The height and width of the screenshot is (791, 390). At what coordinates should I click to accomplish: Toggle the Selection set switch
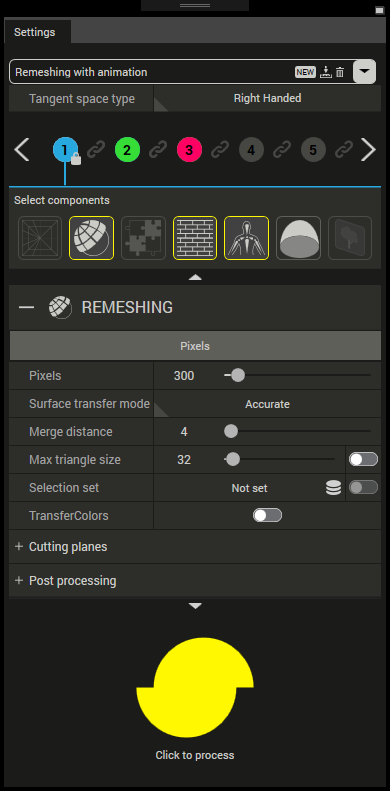click(x=363, y=487)
